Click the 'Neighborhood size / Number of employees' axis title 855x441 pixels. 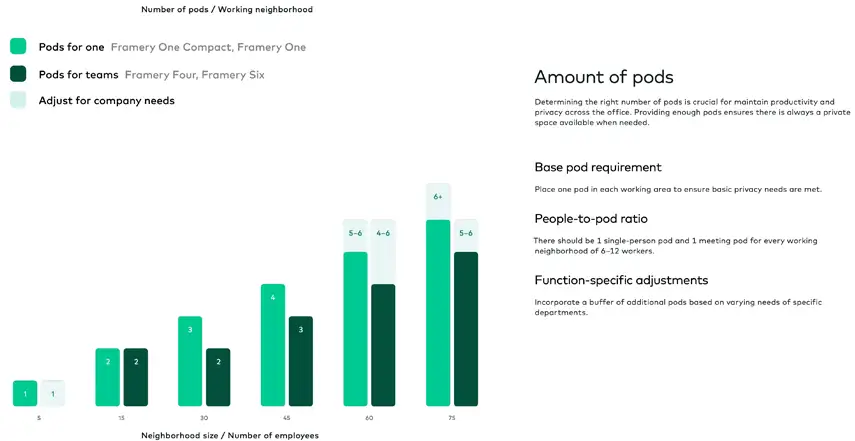tap(230, 435)
